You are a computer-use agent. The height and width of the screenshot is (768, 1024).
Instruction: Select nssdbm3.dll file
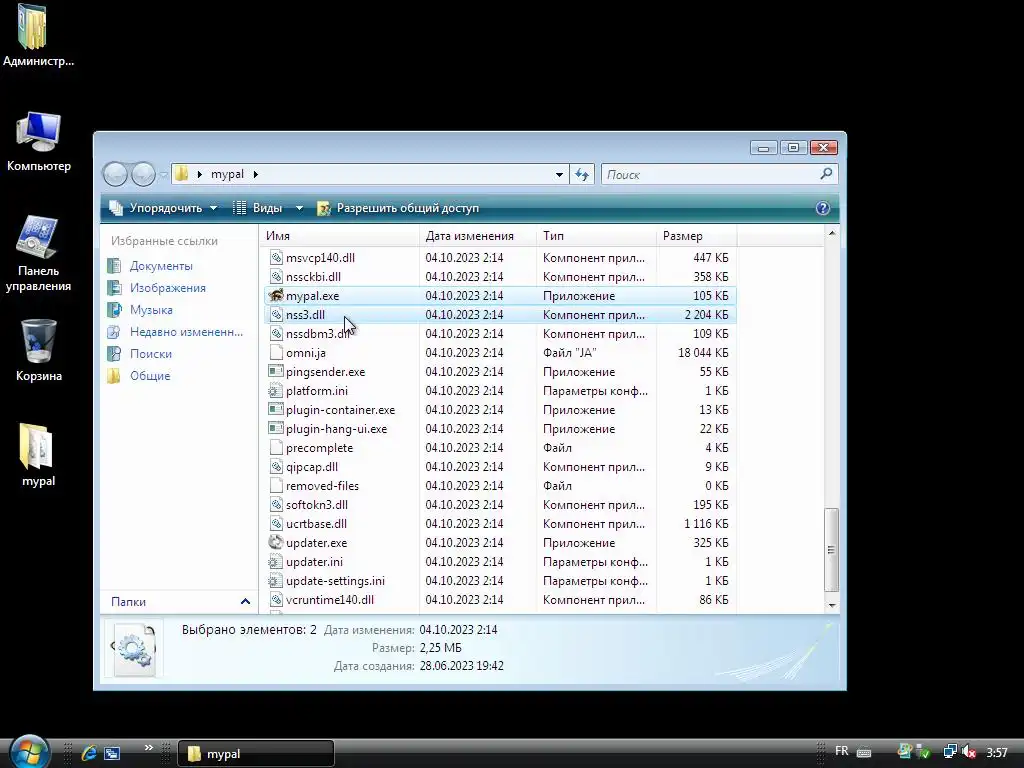317,334
